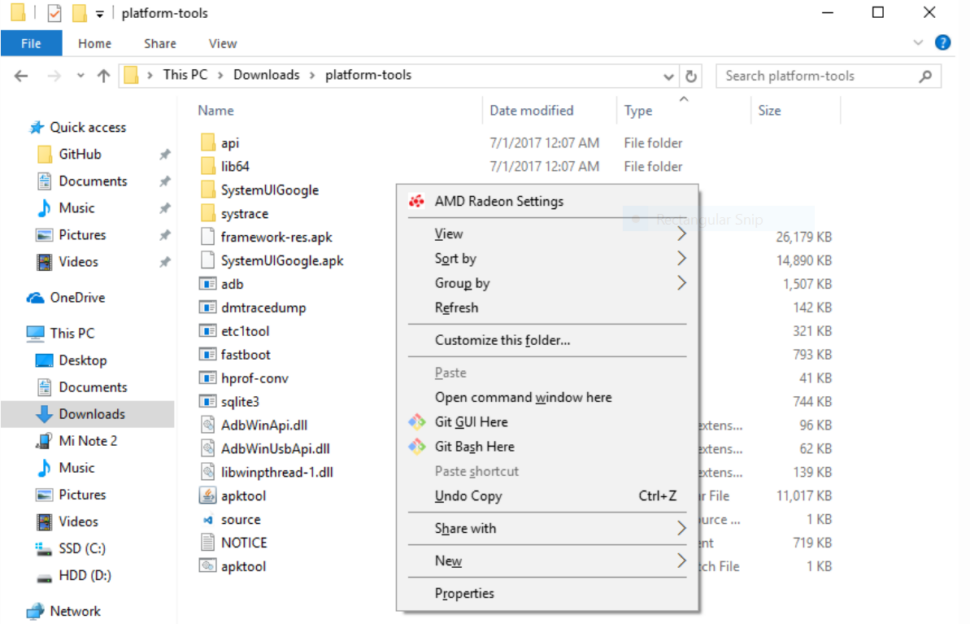Select the SystemUIGoogle folder
Screen dimensions: 970x624
click(270, 190)
